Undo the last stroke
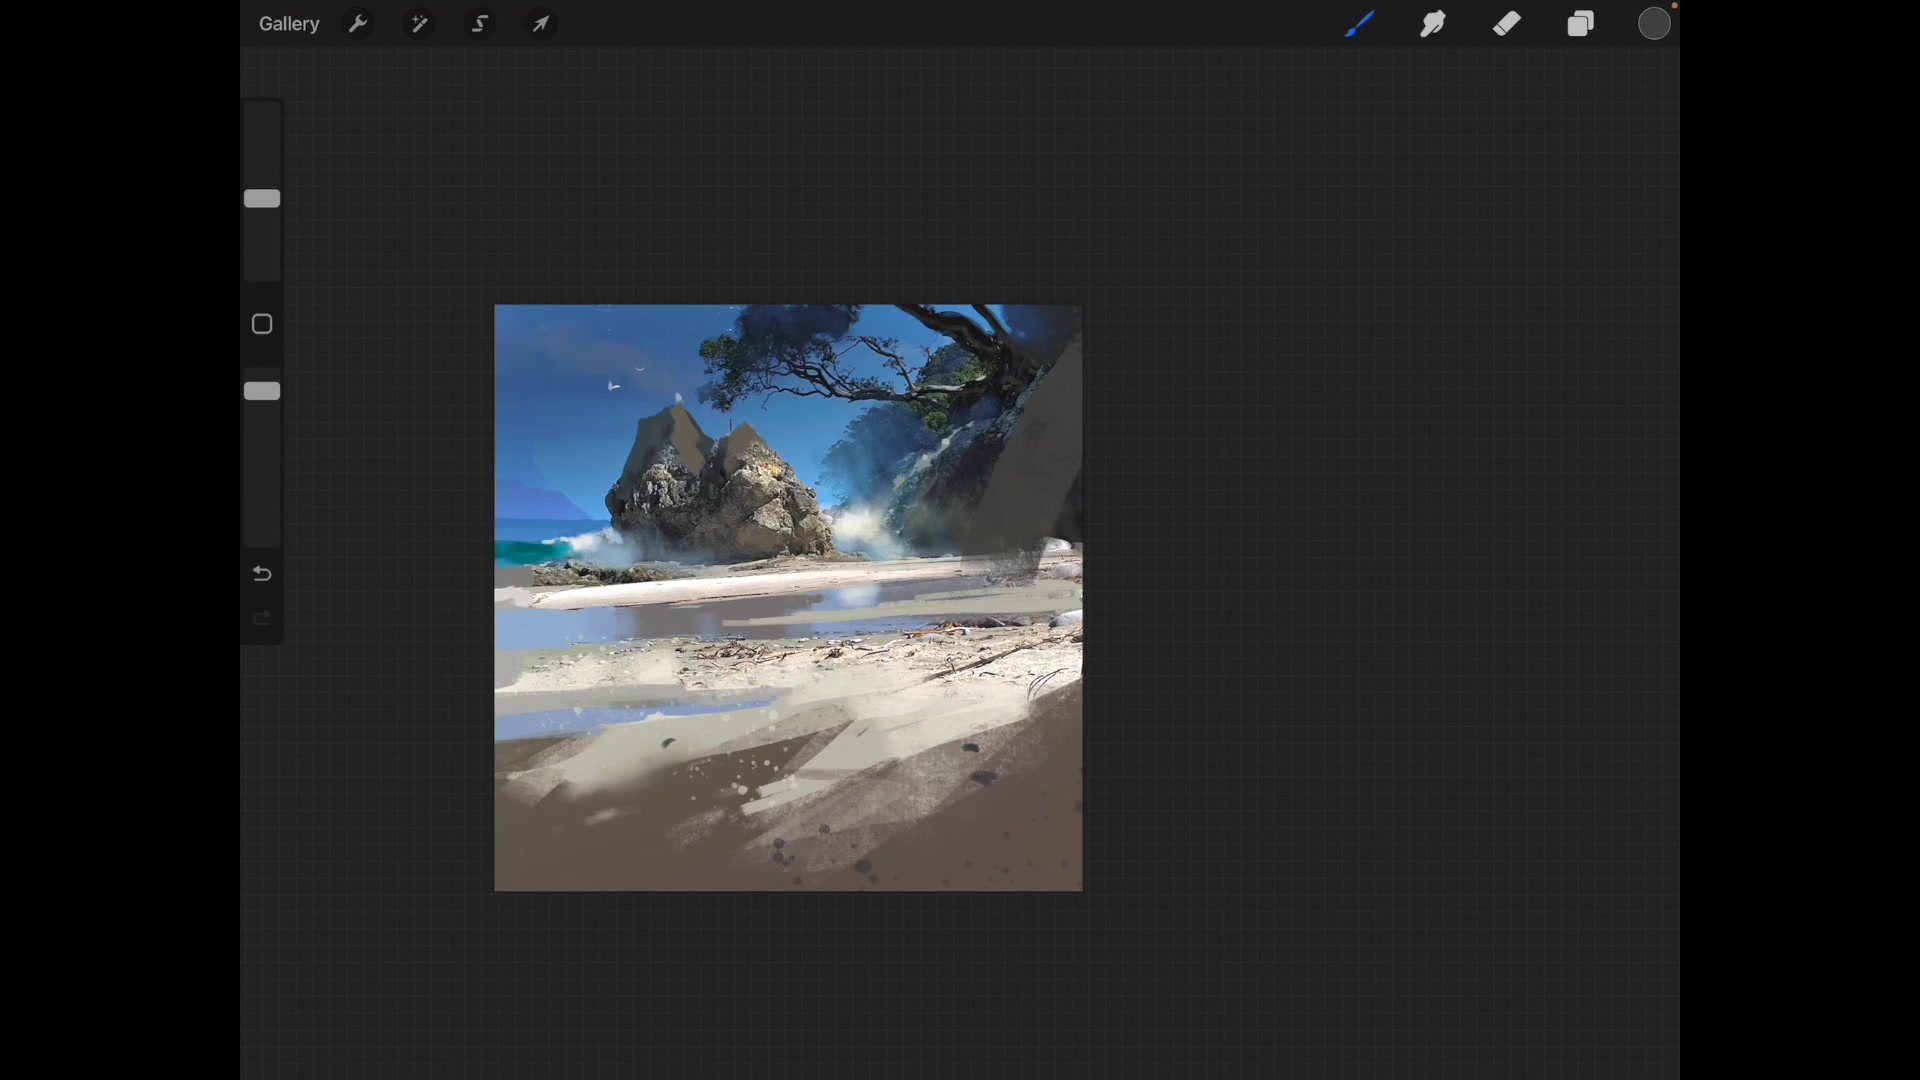The width and height of the screenshot is (1920, 1080). tap(263, 574)
